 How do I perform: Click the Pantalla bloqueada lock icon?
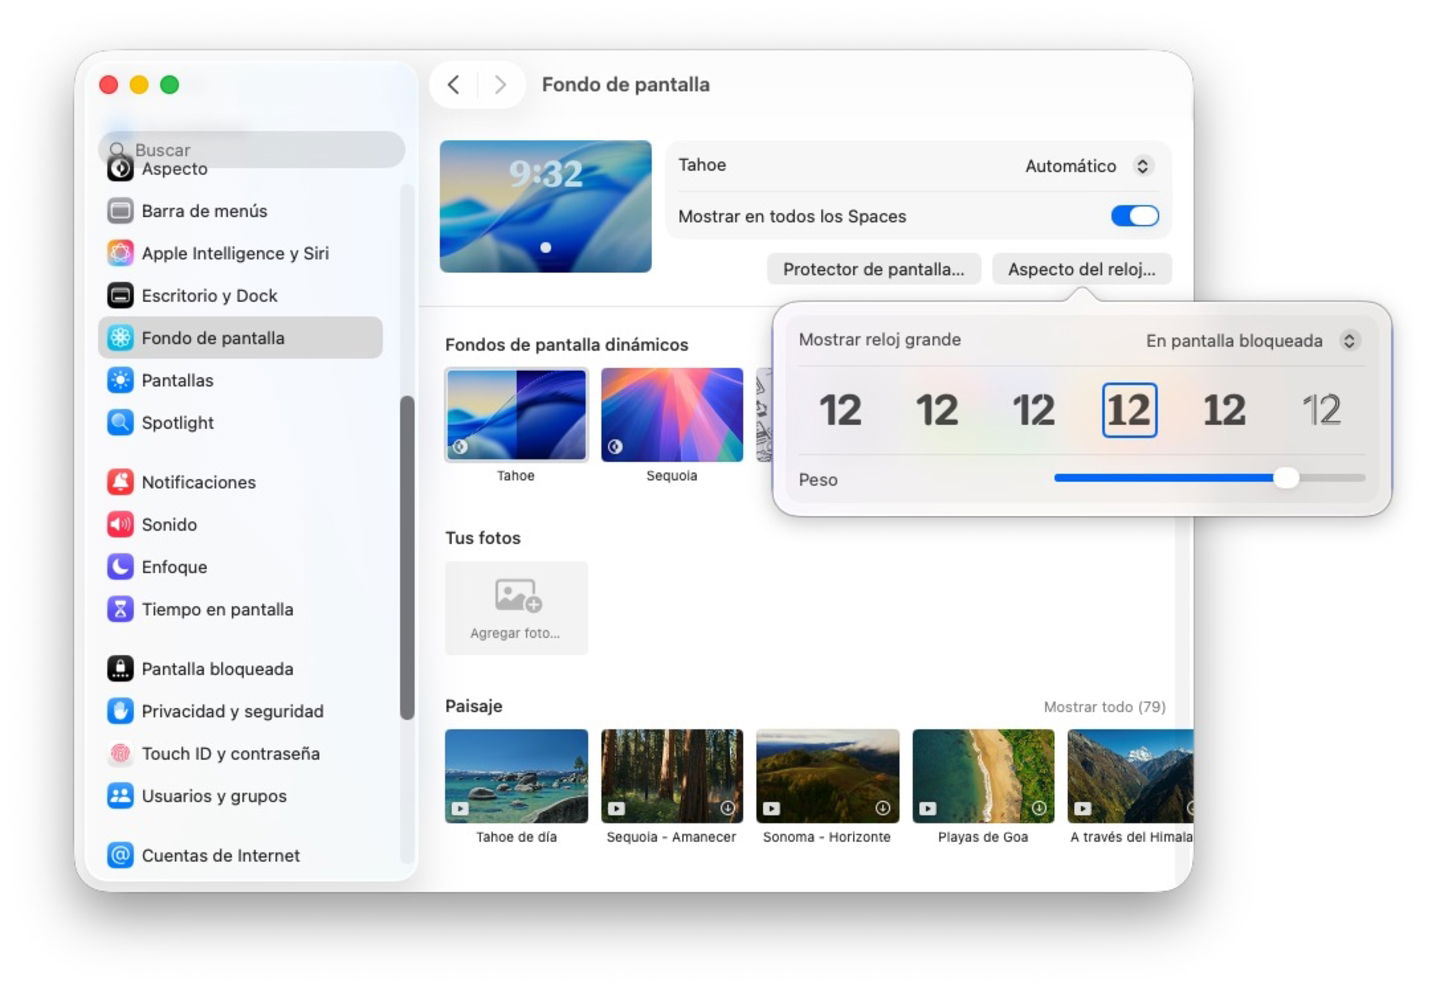(120, 669)
